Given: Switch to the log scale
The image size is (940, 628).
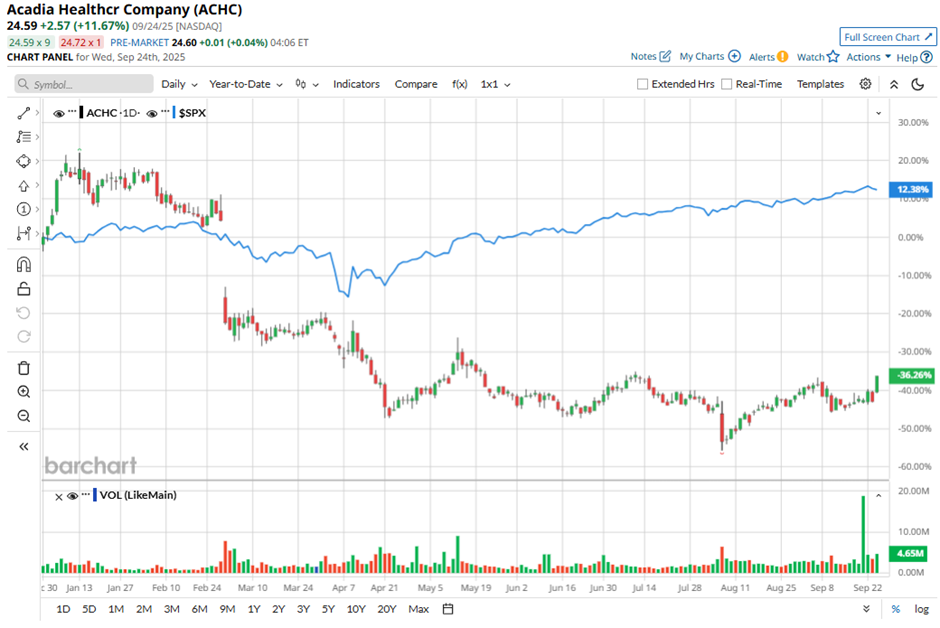Looking at the screenshot, I should coord(921,609).
